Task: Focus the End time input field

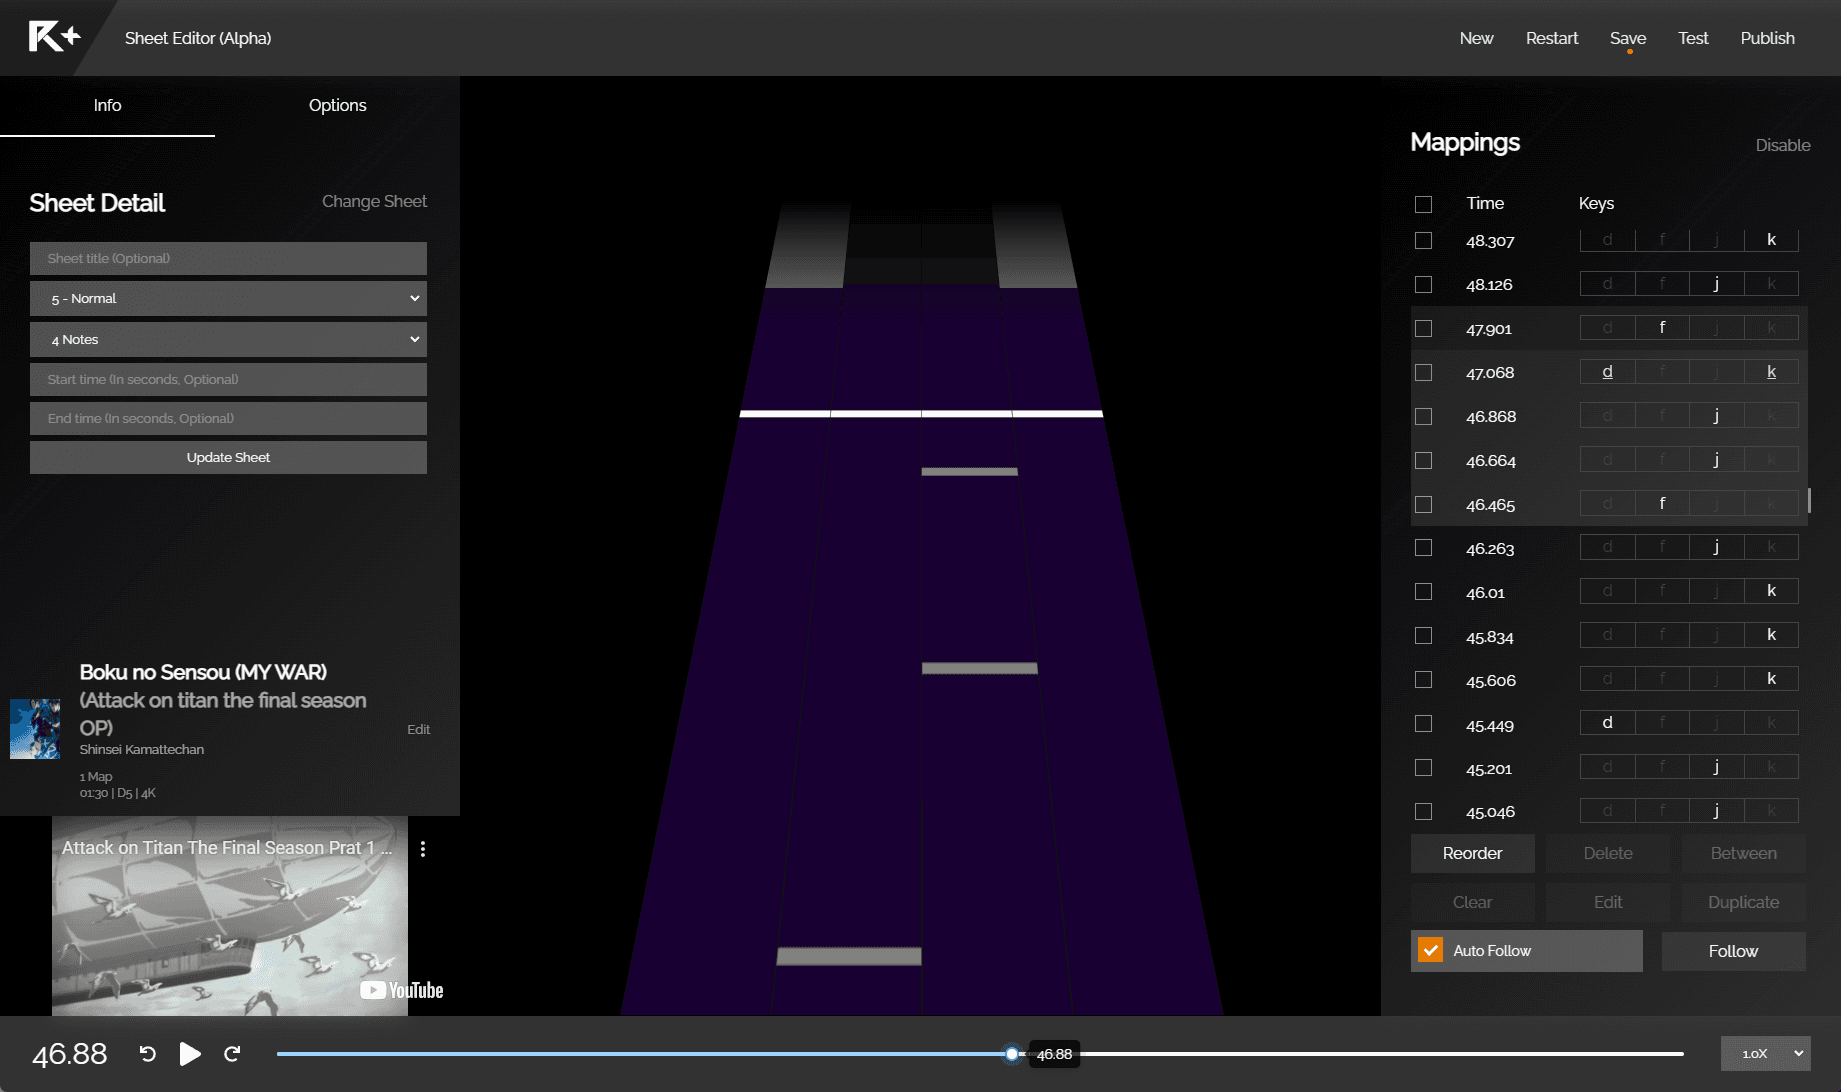Action: [x=228, y=418]
